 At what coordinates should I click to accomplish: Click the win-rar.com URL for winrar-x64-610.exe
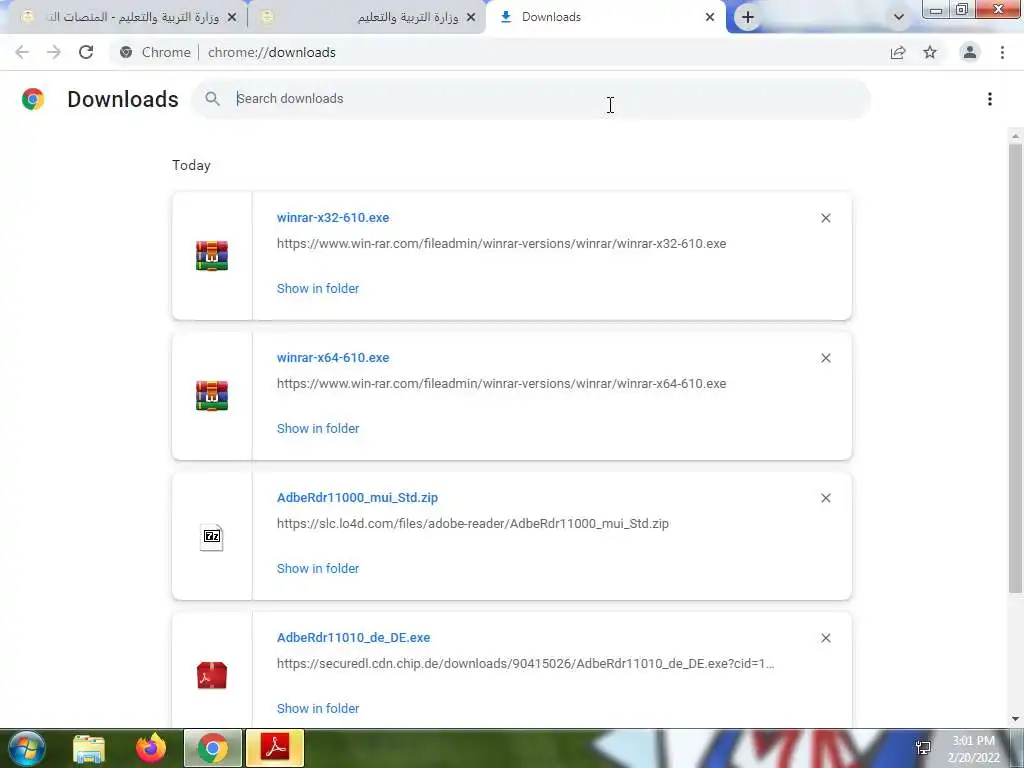[x=502, y=383]
